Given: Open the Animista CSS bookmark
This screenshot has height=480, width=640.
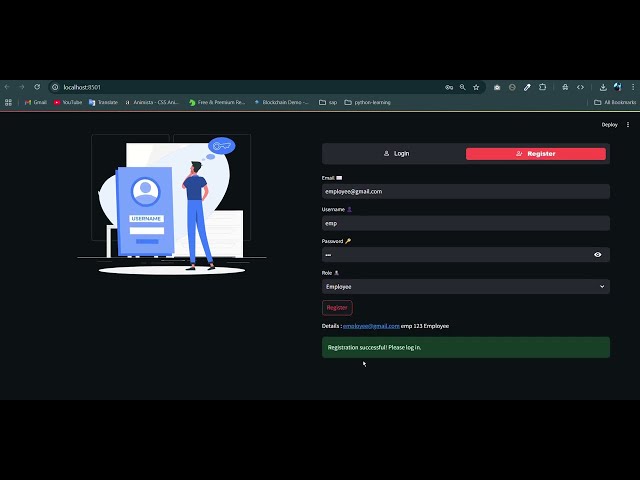Looking at the screenshot, I should (152, 102).
